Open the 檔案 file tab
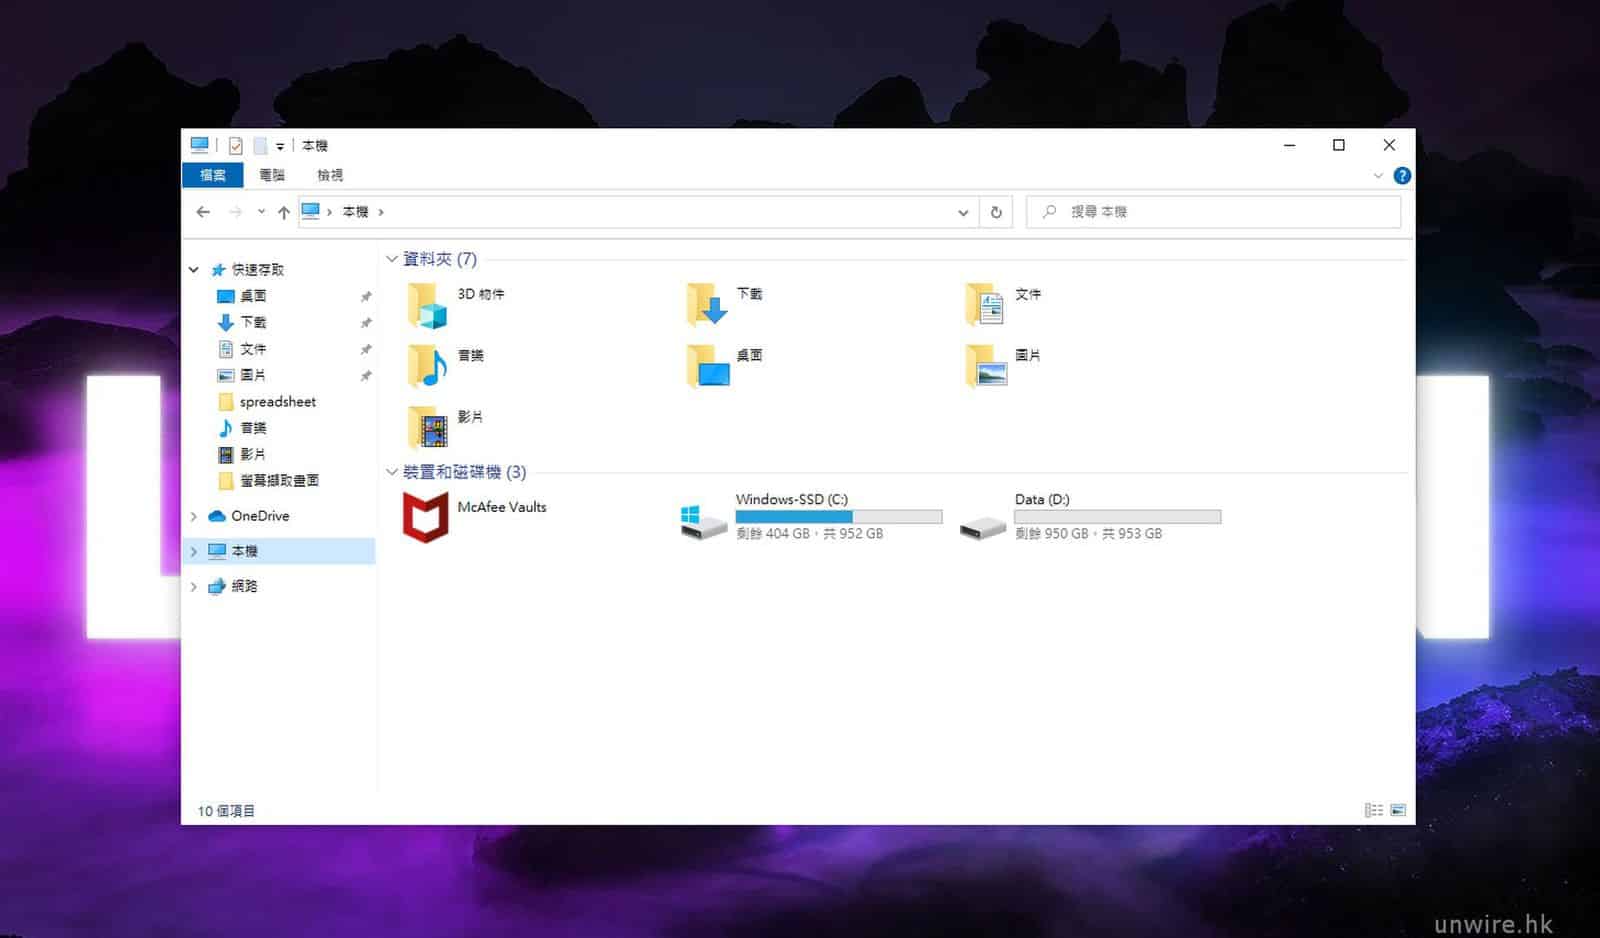1600x938 pixels. [x=213, y=175]
